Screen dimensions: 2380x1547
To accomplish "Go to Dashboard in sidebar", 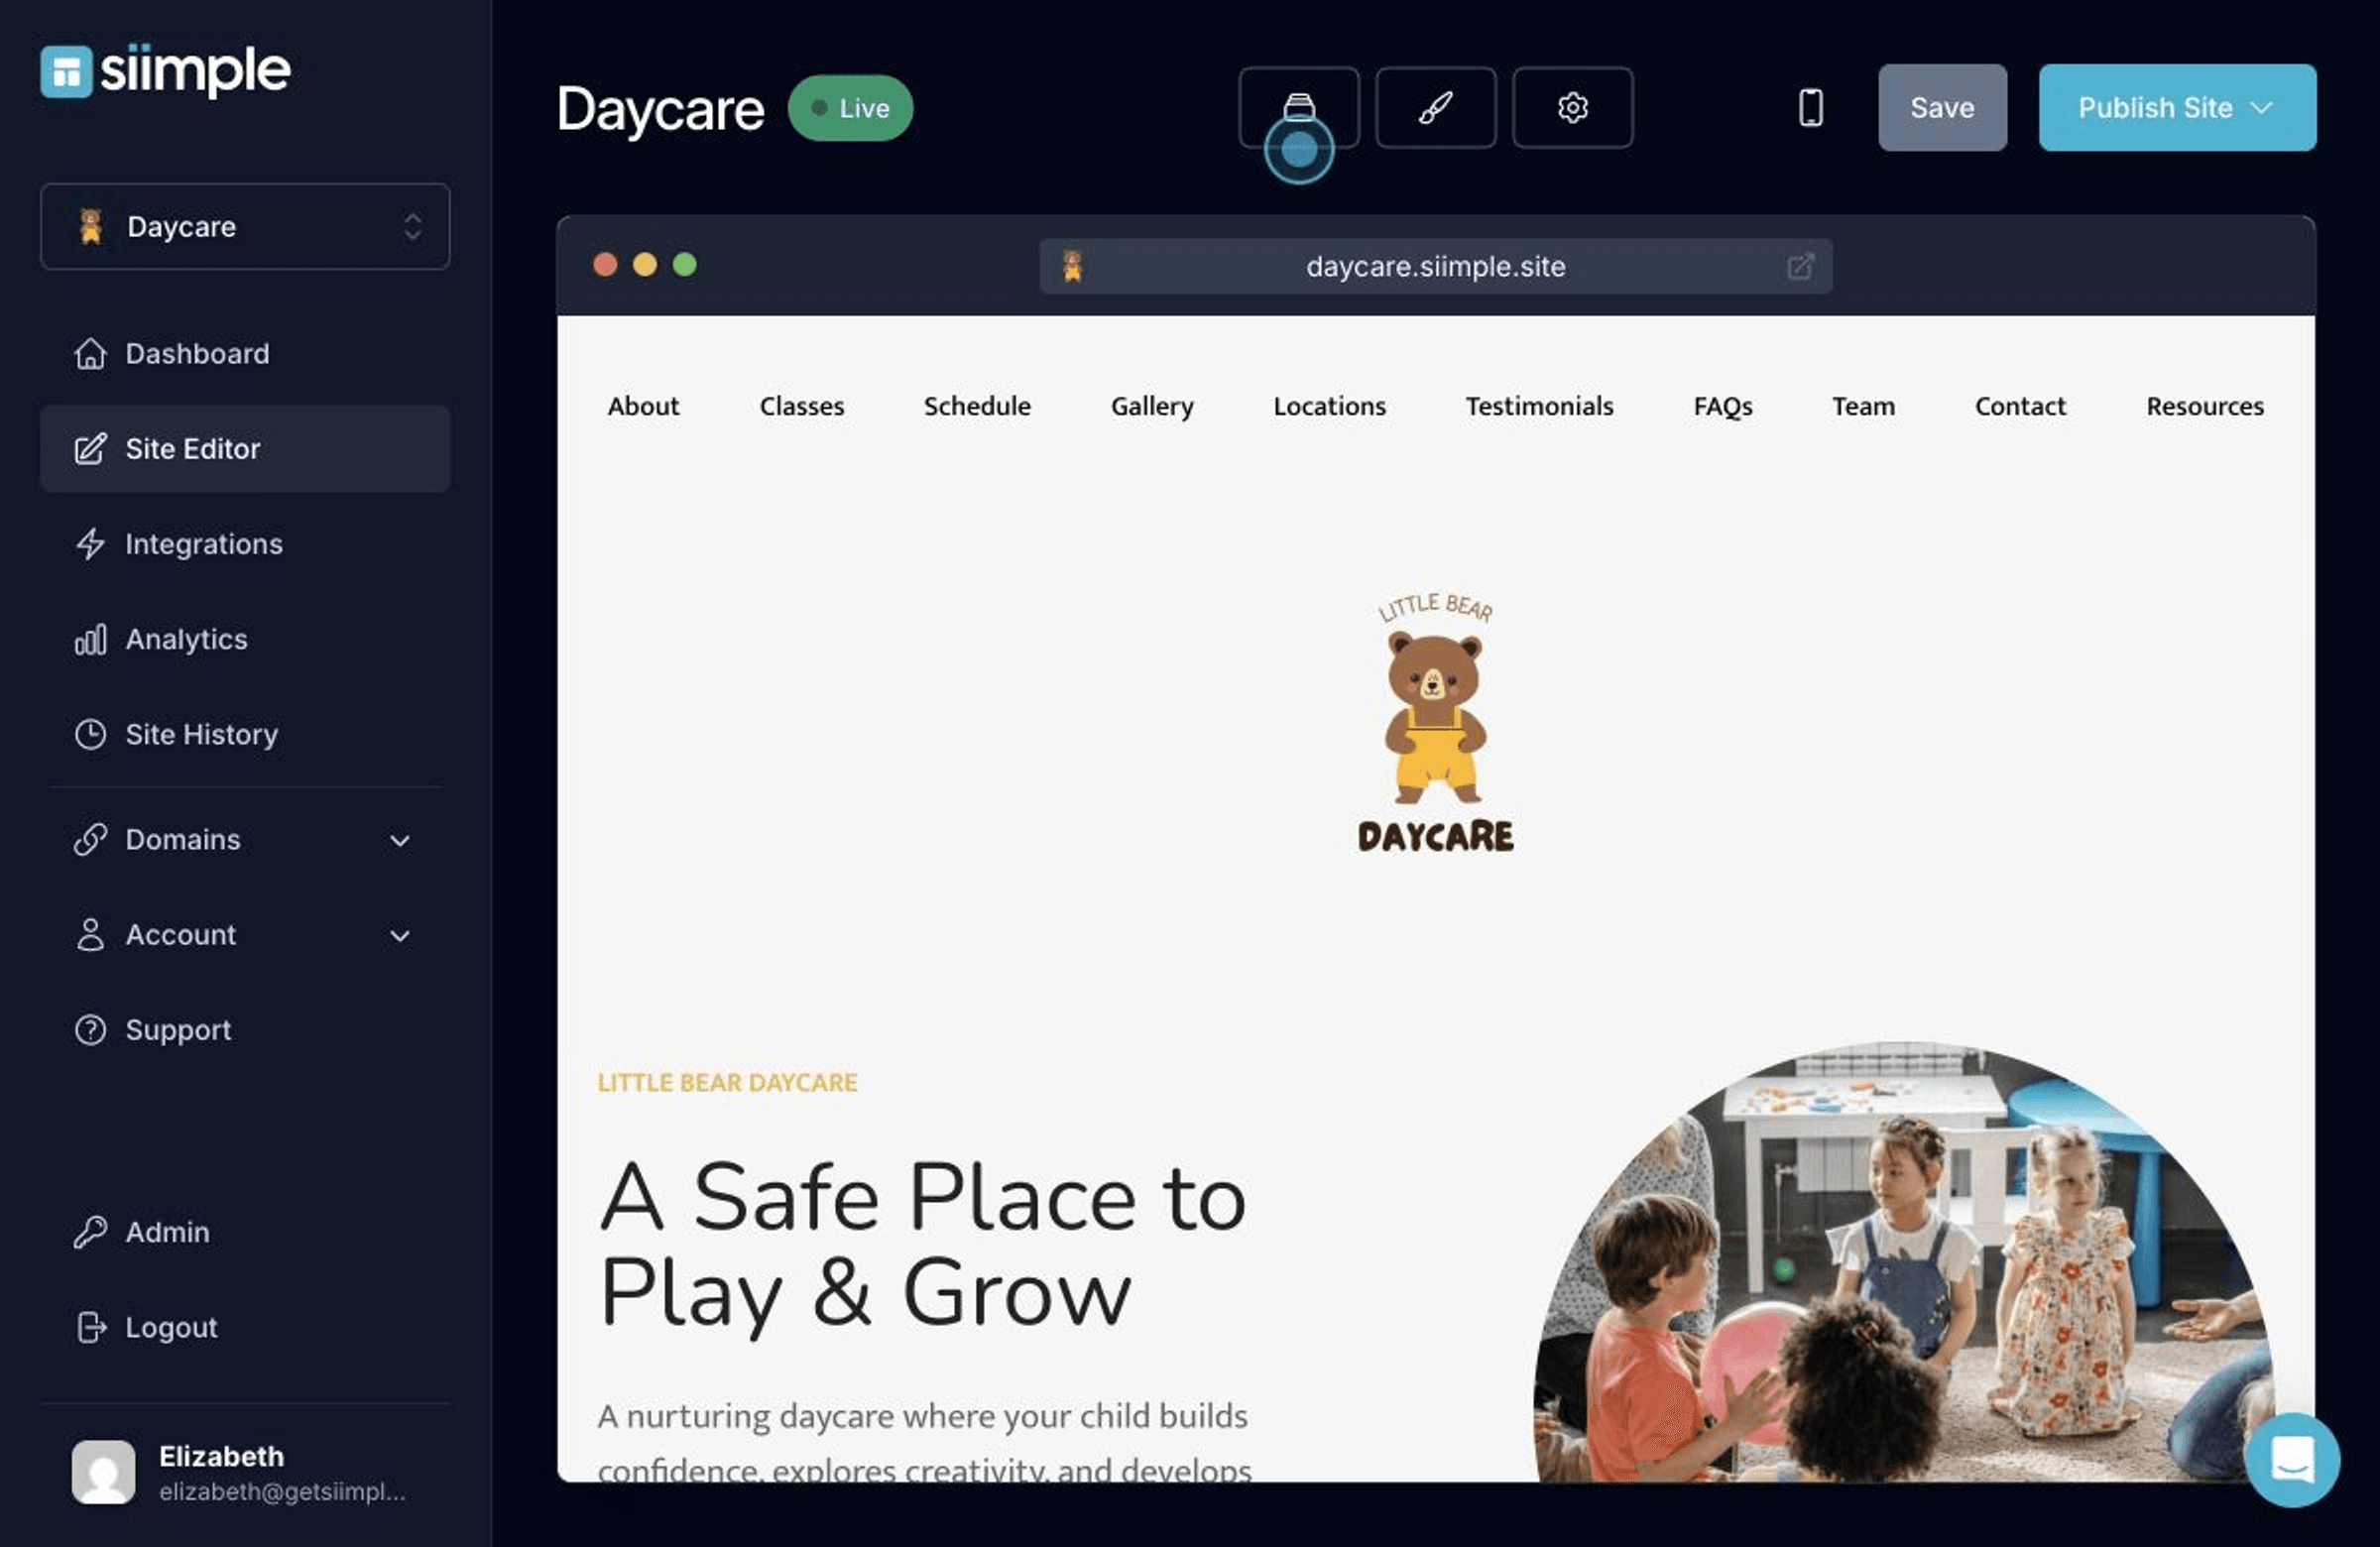I will pos(245,353).
